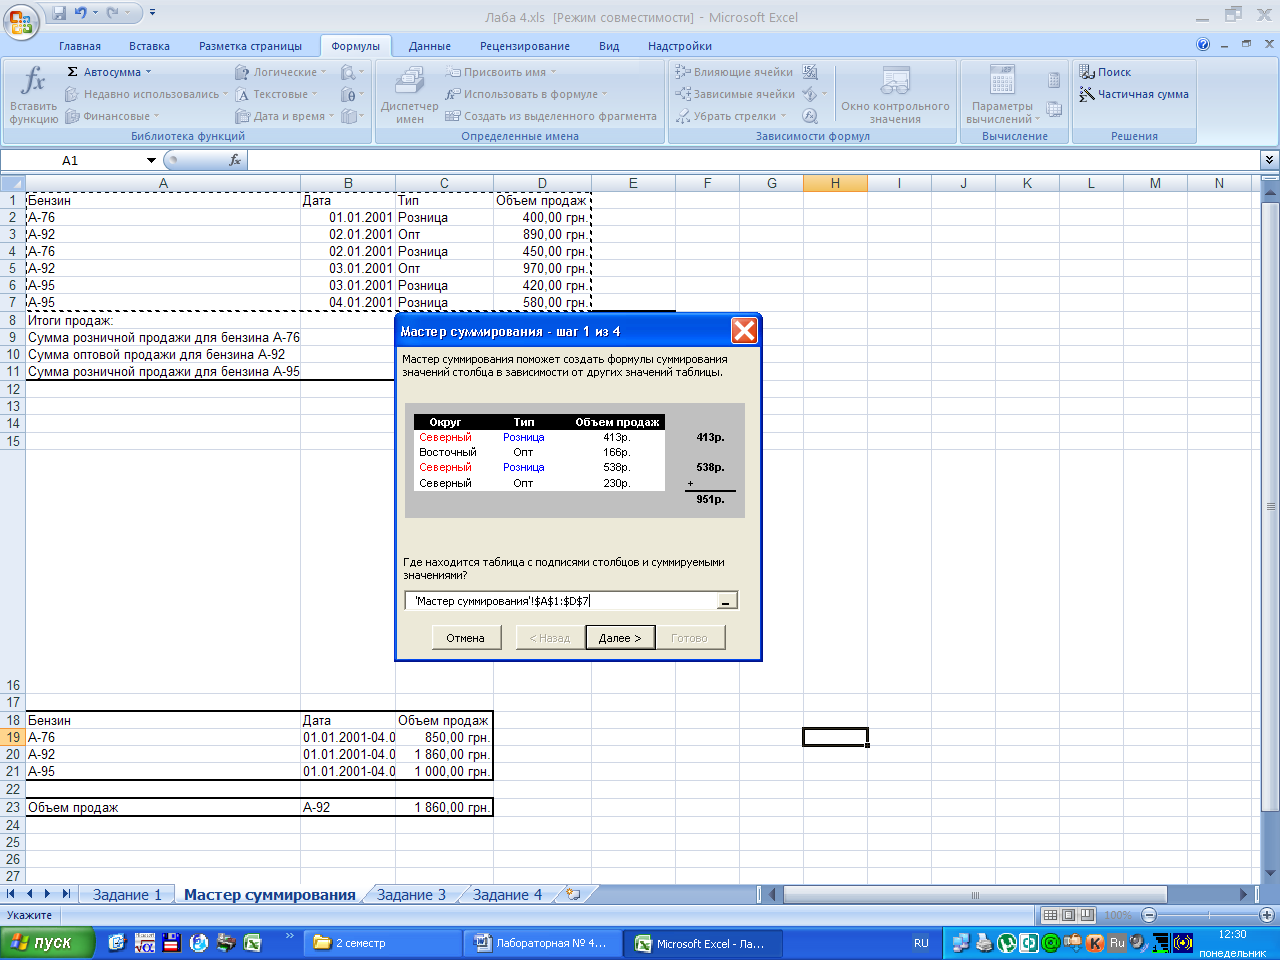Click the Вставить функцию fx ribbon button
The image size is (1280, 960).
[33, 95]
